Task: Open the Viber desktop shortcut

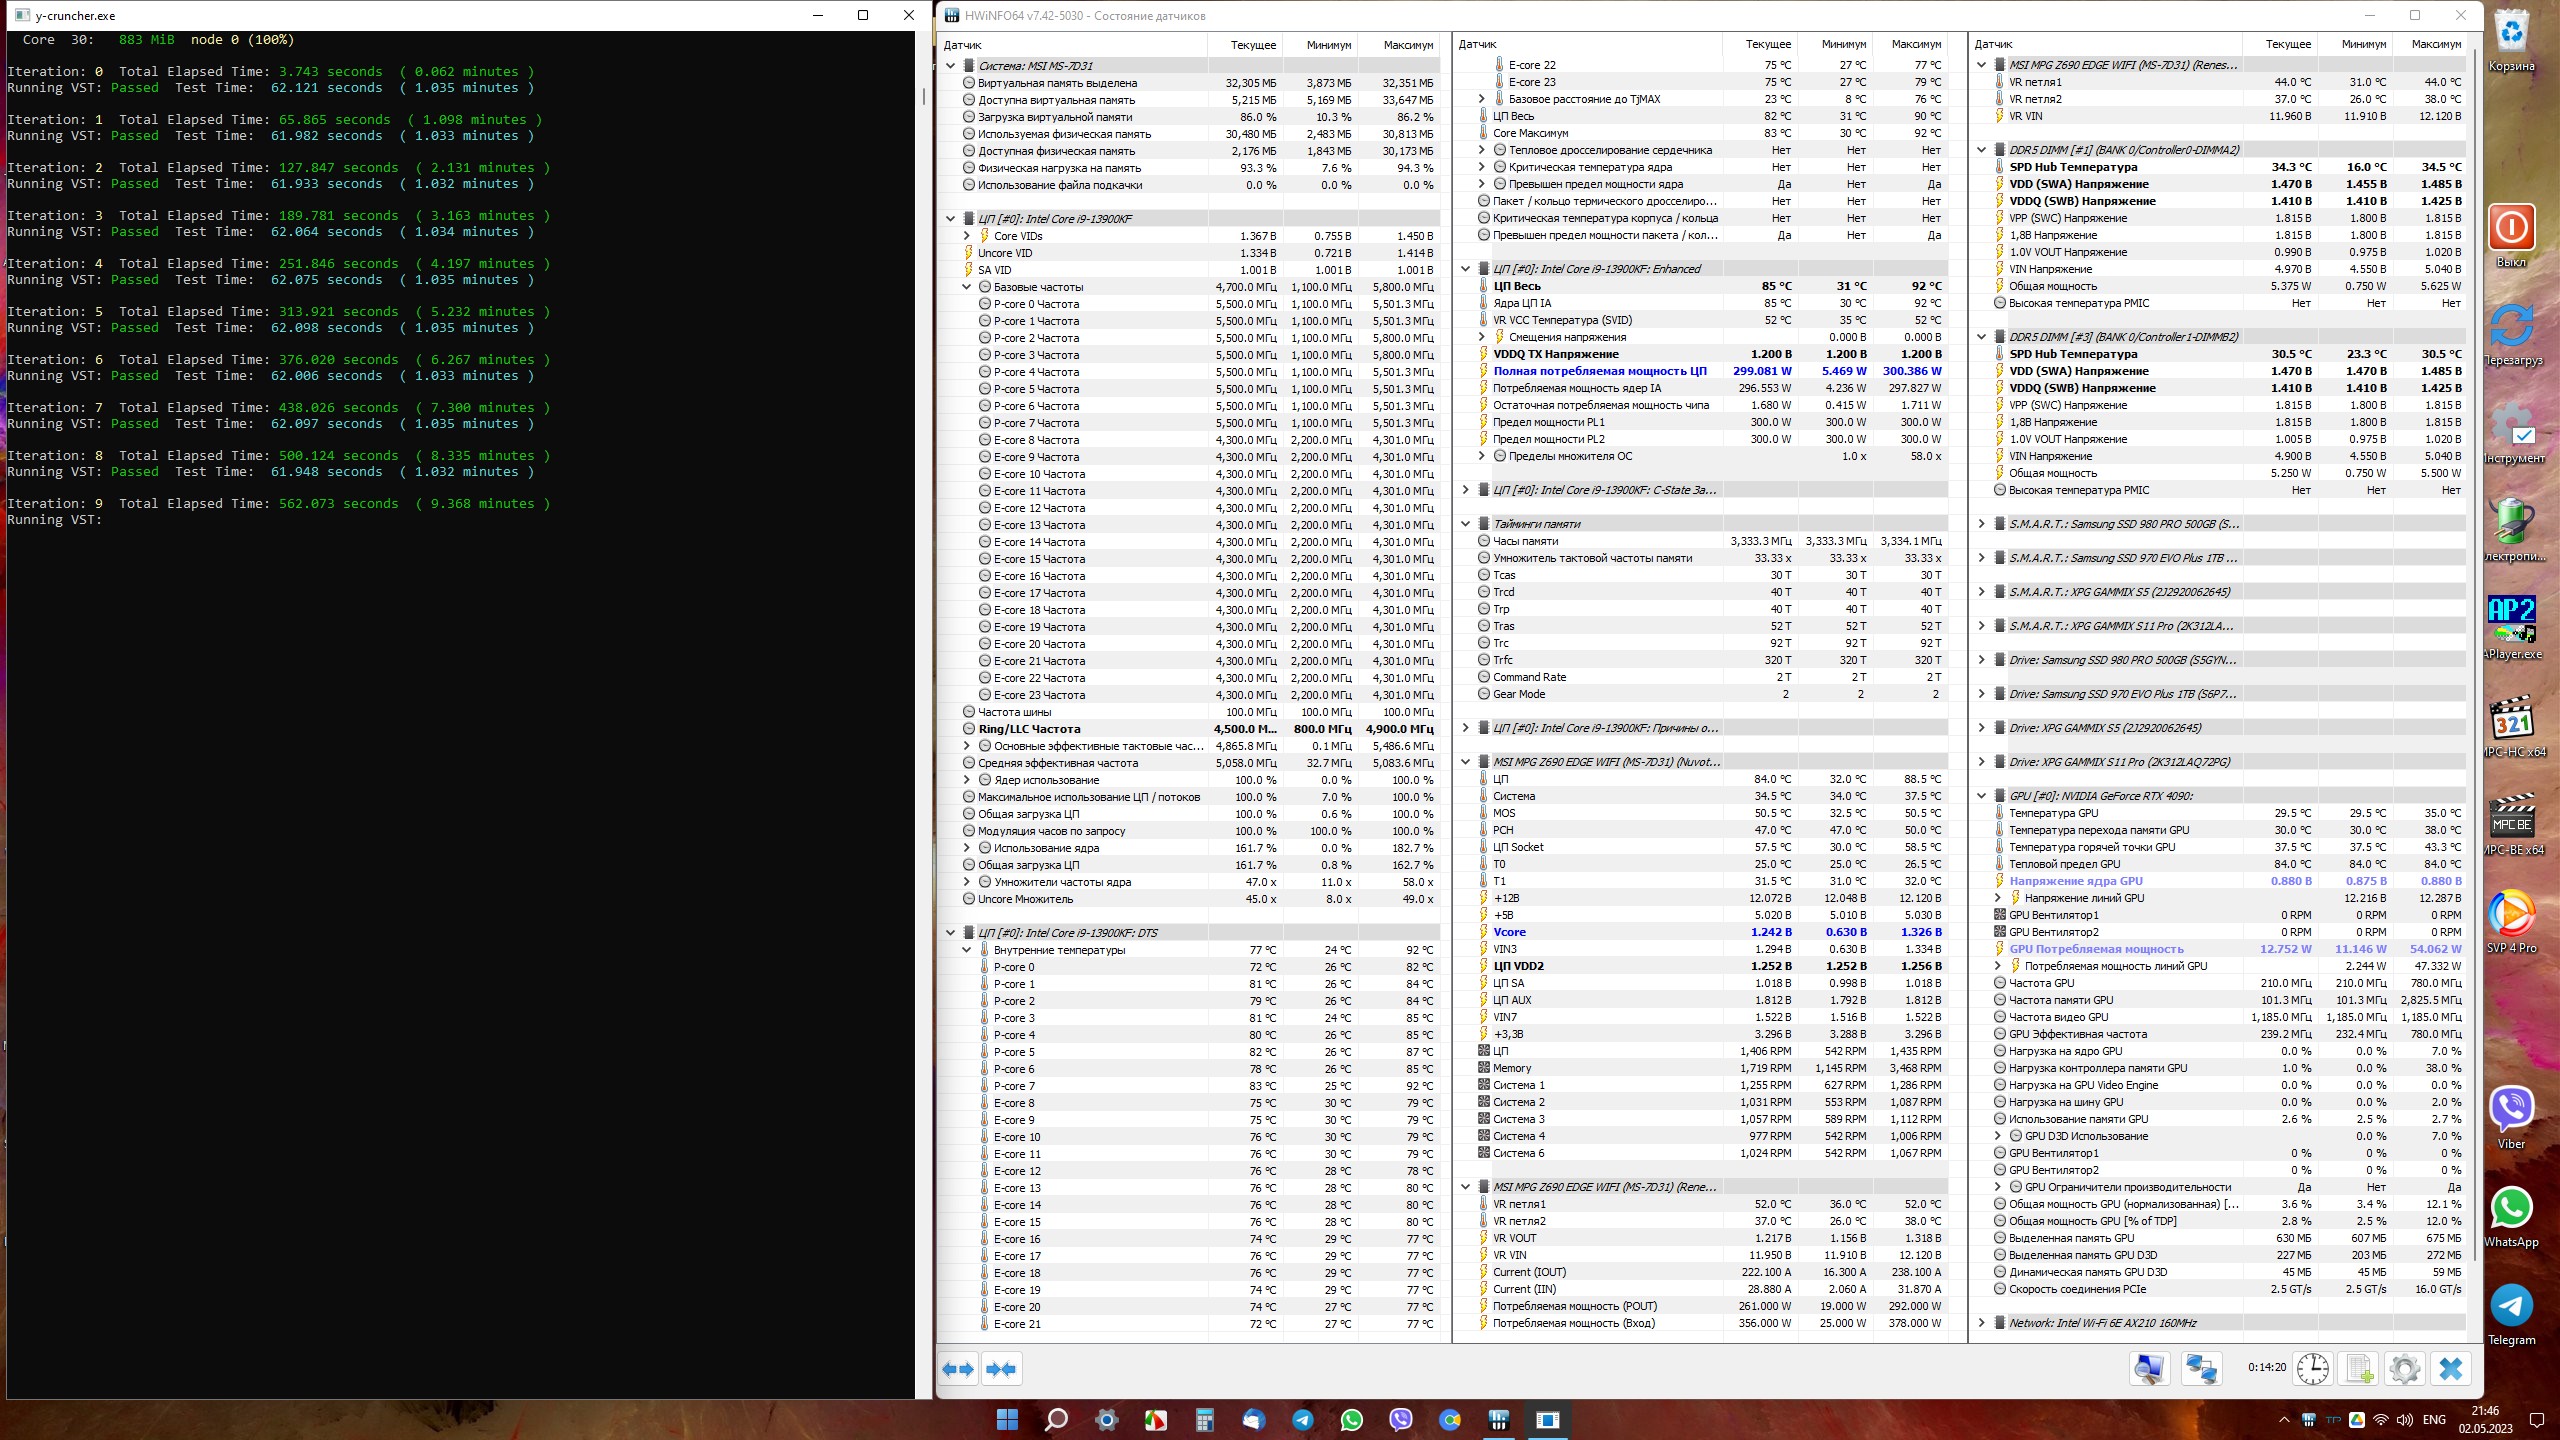Action: coord(2511,1110)
